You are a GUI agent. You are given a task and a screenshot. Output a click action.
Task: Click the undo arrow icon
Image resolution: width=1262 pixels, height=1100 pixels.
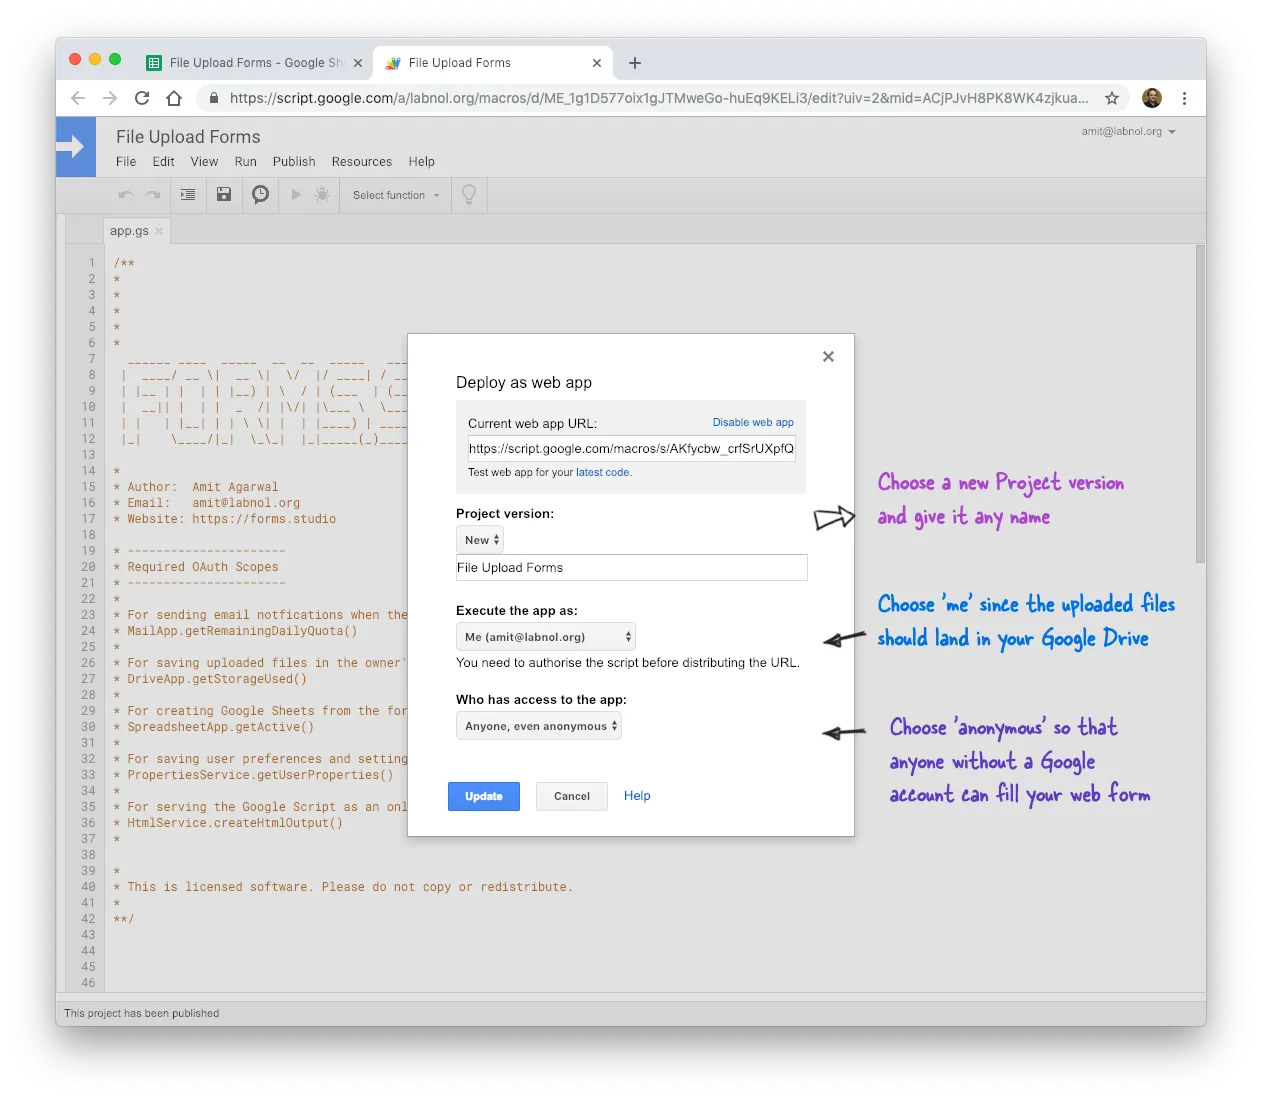[x=126, y=194]
